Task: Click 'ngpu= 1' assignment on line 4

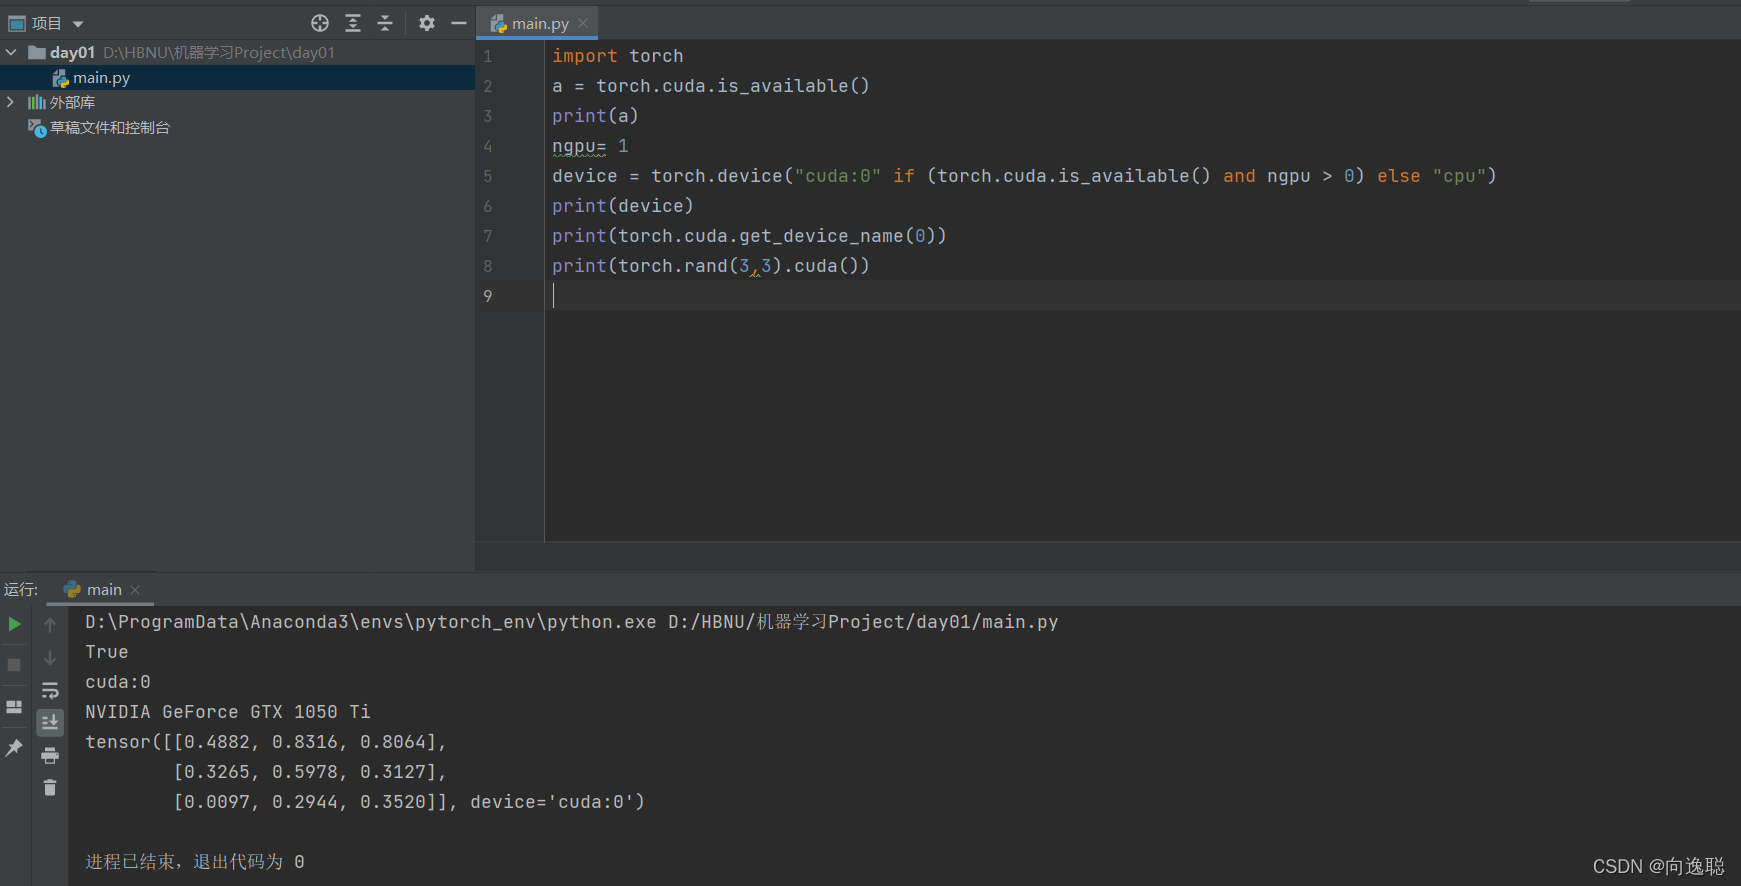Action: 590,146
